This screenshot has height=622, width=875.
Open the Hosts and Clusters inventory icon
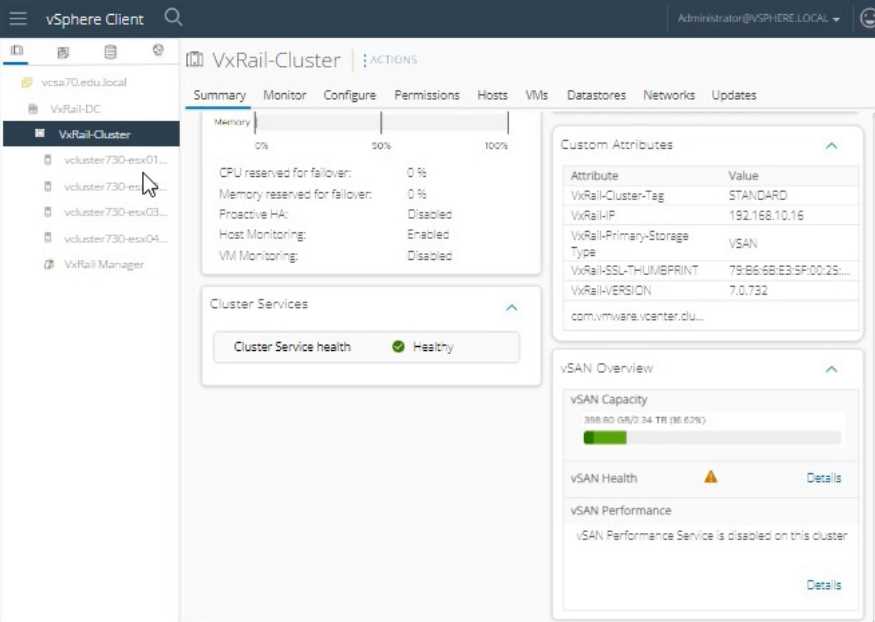coord(18,50)
